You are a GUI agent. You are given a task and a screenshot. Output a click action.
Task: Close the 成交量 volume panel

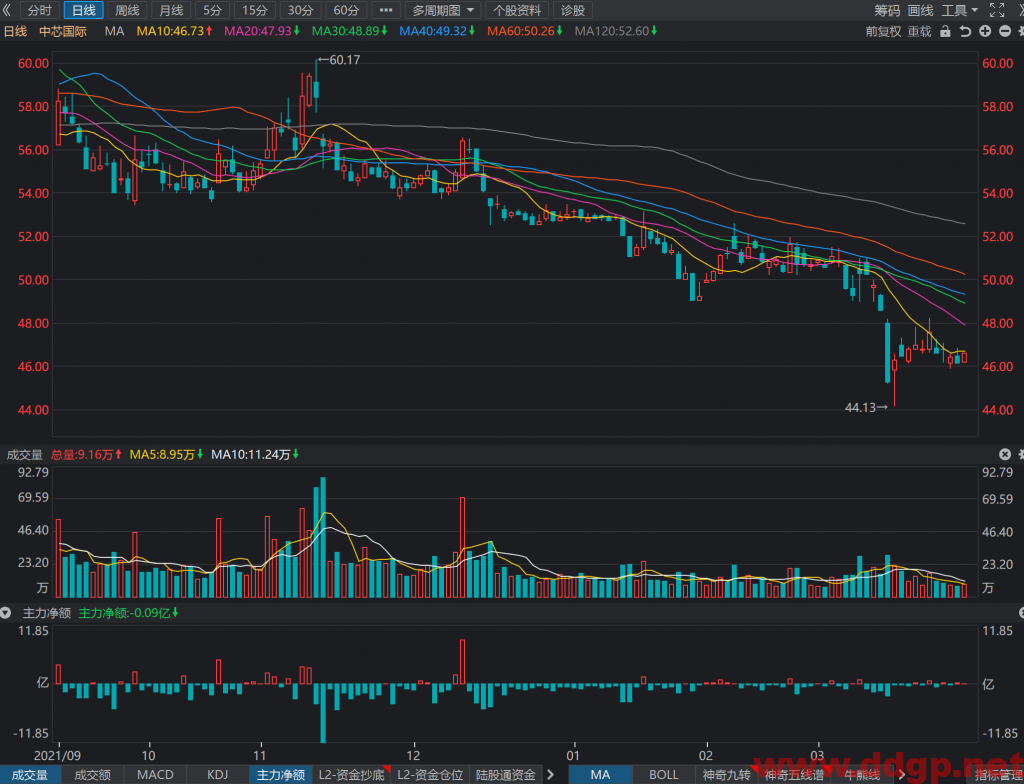pyautogui.click(x=1005, y=454)
